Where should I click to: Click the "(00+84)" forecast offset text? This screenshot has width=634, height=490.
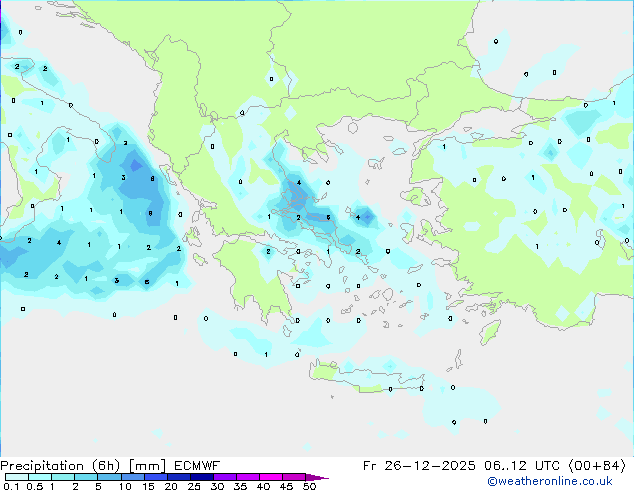[x=597, y=466]
